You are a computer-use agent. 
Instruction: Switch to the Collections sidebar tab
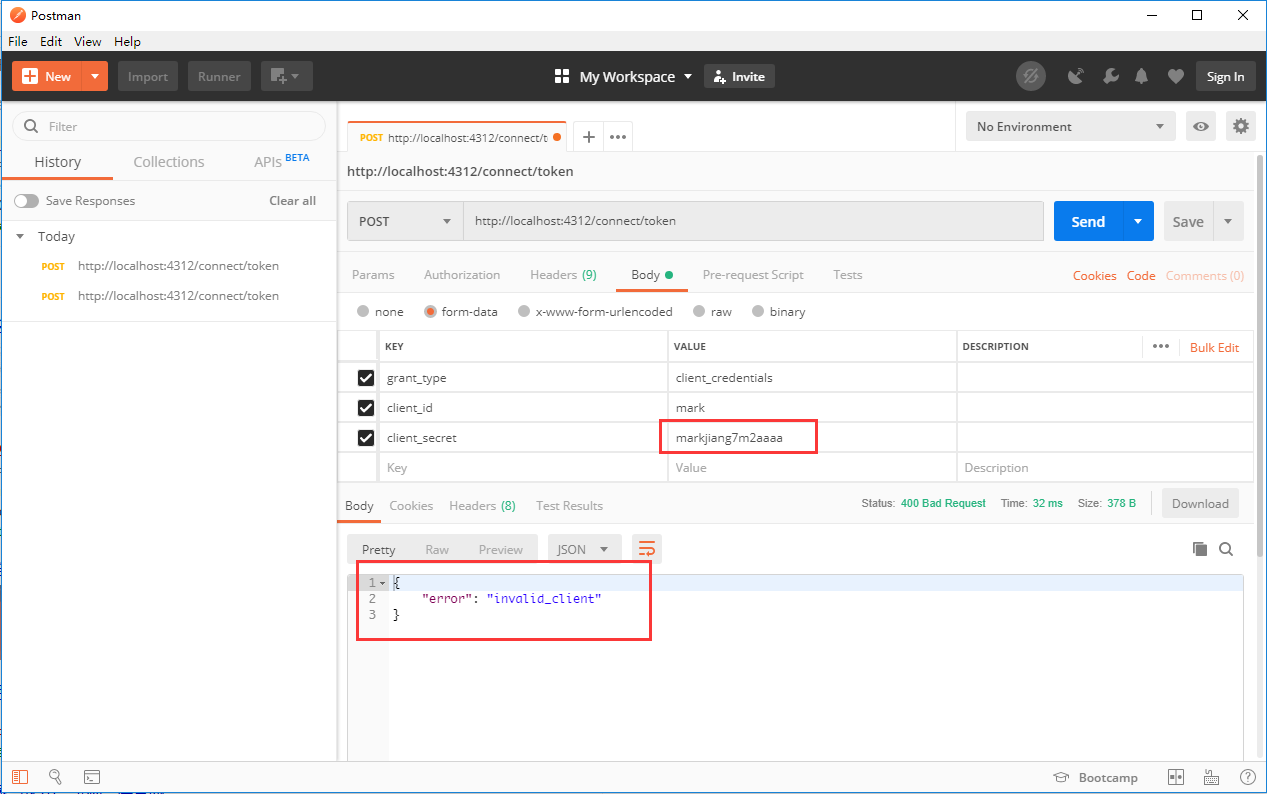point(169,162)
